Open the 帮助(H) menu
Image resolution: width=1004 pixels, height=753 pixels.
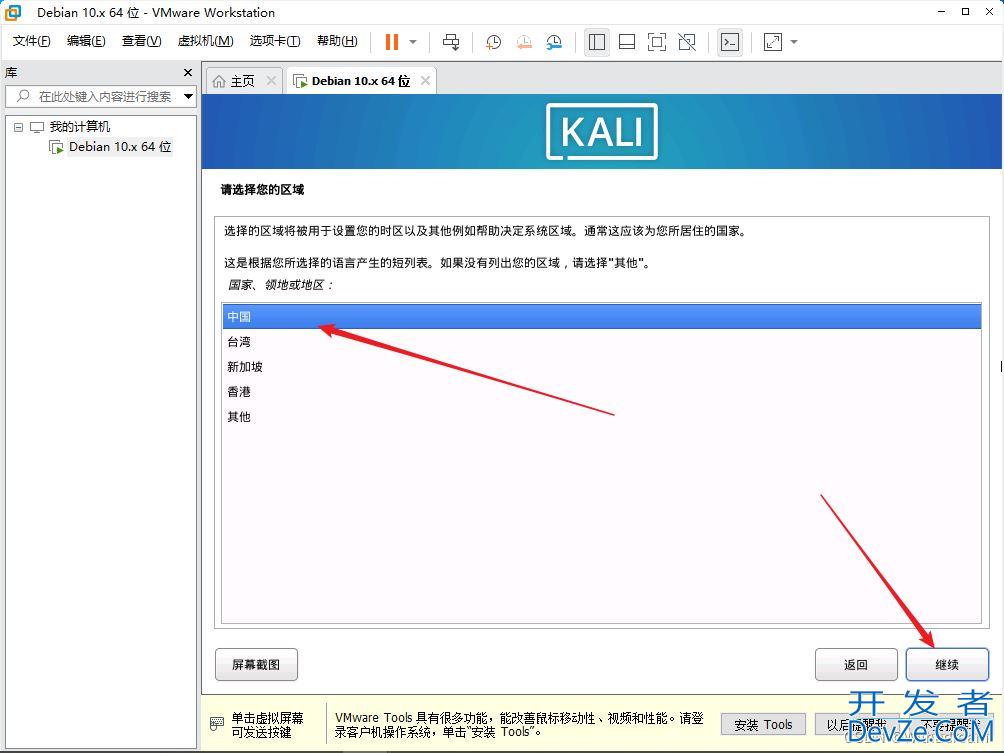click(x=337, y=41)
